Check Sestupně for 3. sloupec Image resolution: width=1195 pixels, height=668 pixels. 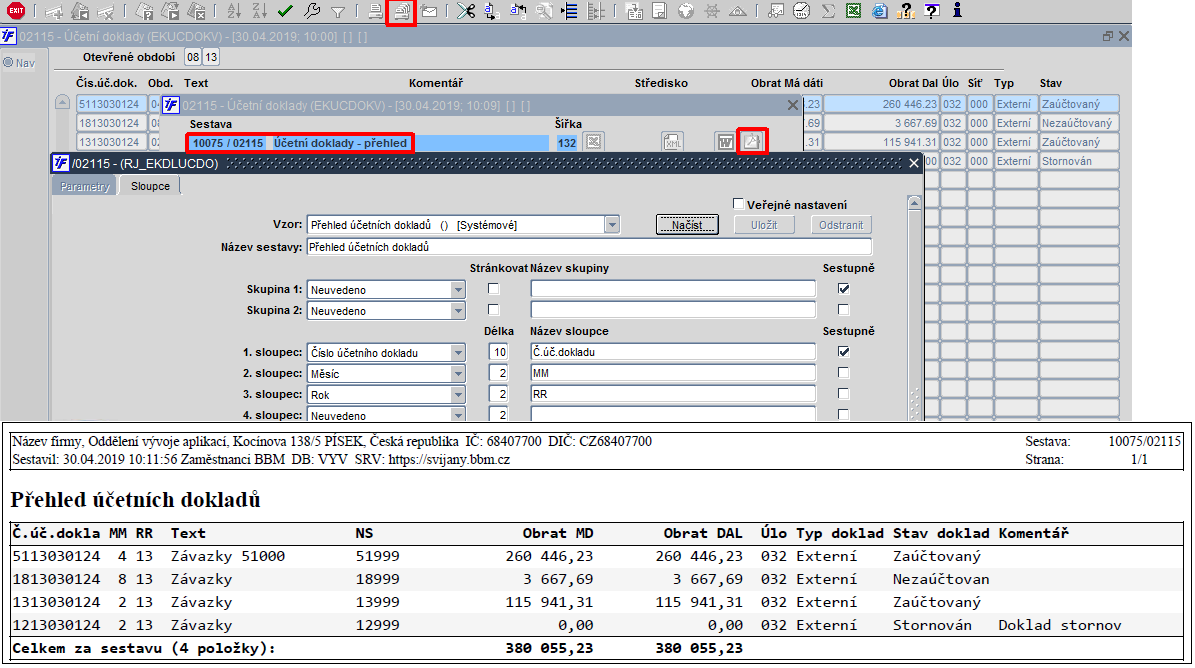pyautogui.click(x=843, y=394)
